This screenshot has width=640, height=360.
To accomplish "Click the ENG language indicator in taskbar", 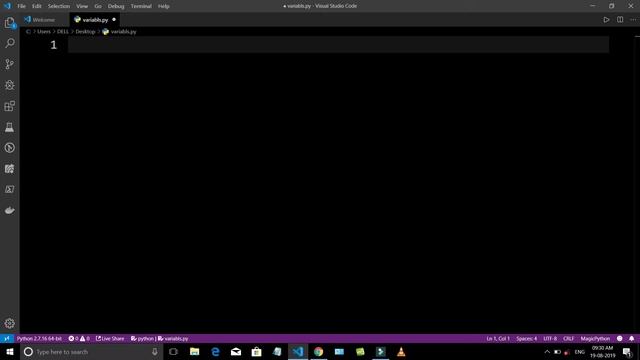I will point(580,351).
